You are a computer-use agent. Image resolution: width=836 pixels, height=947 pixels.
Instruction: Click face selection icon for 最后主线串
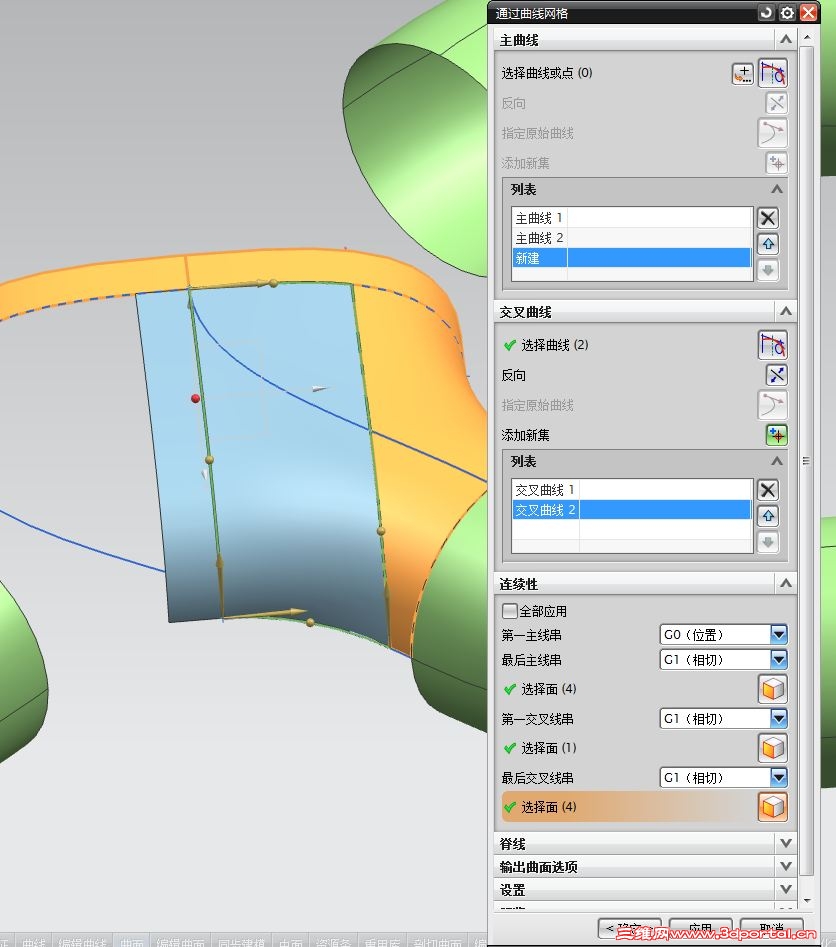coord(773,689)
